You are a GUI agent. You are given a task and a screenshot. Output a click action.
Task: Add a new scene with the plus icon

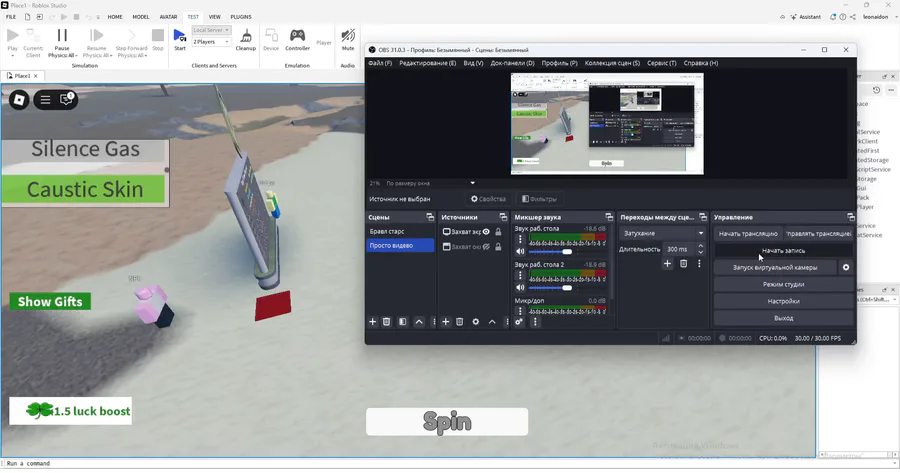pos(372,322)
